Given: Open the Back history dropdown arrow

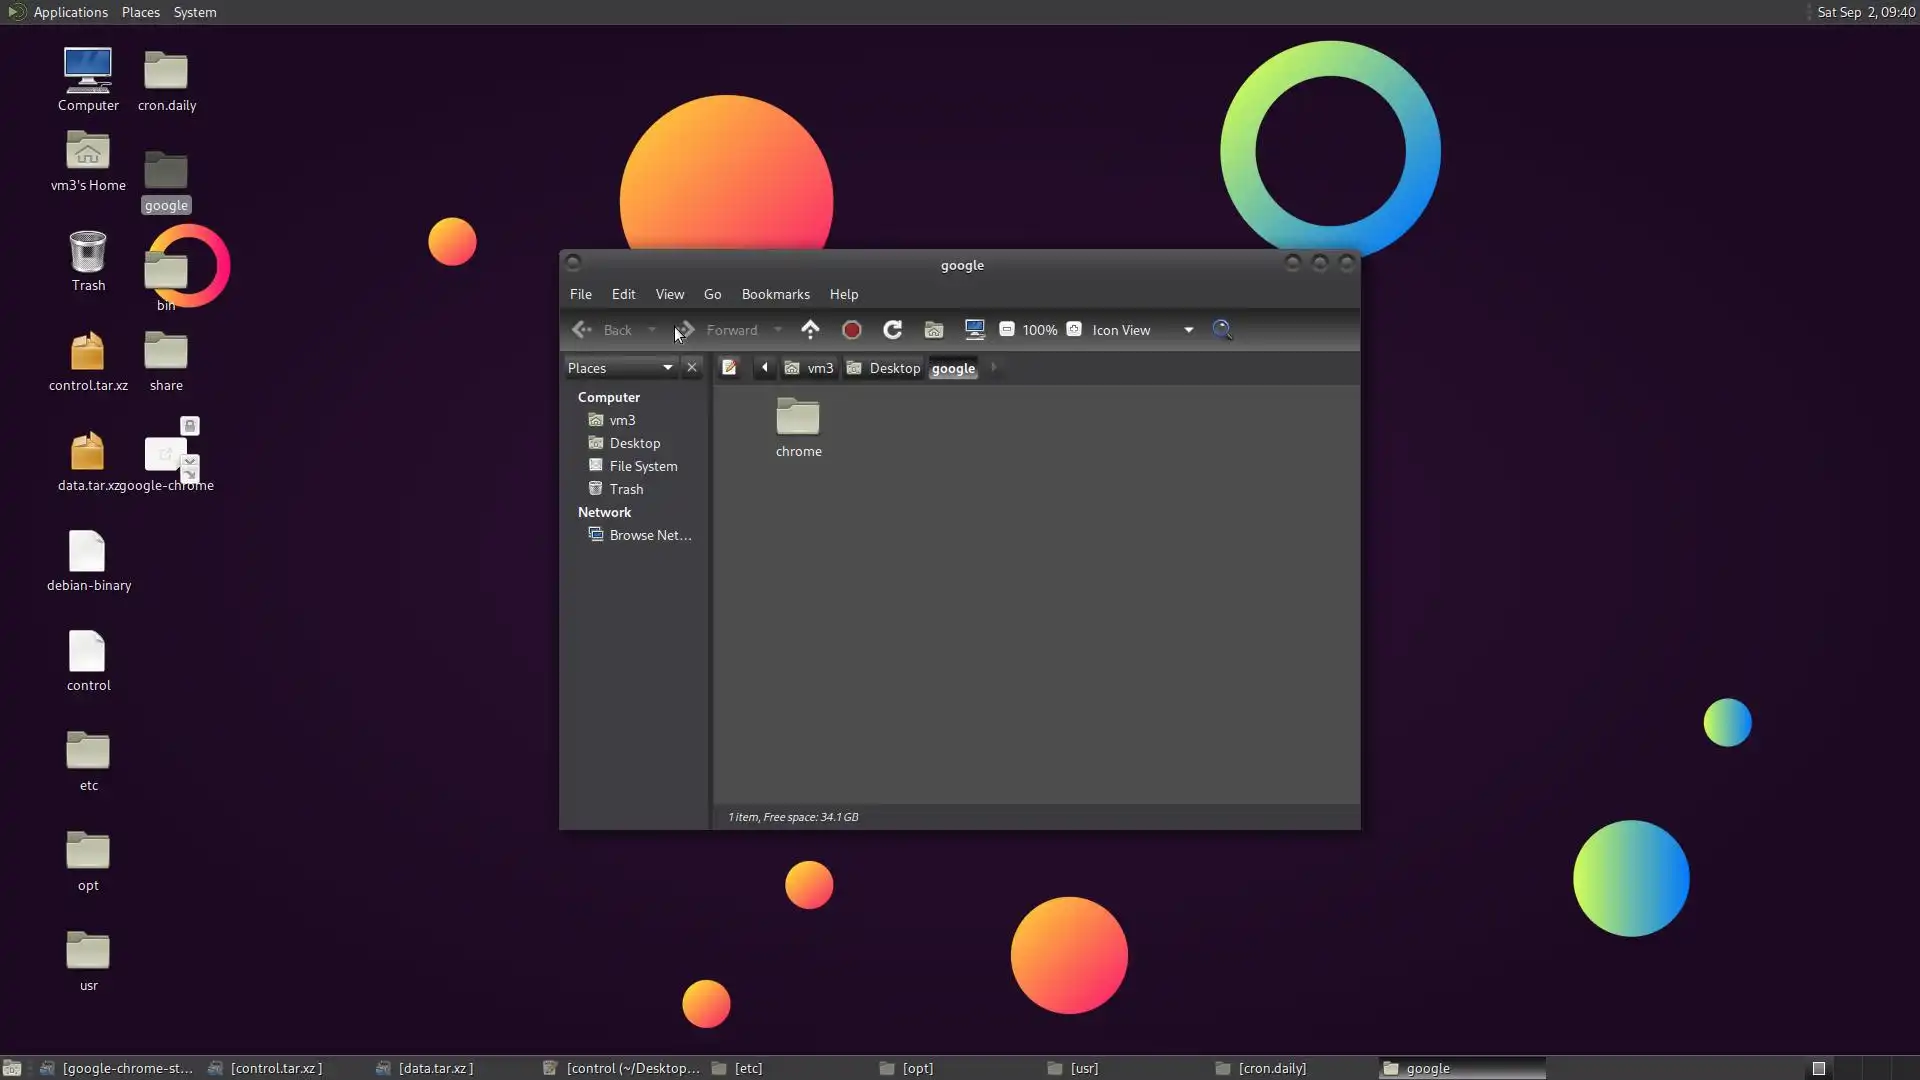Looking at the screenshot, I should (x=652, y=330).
